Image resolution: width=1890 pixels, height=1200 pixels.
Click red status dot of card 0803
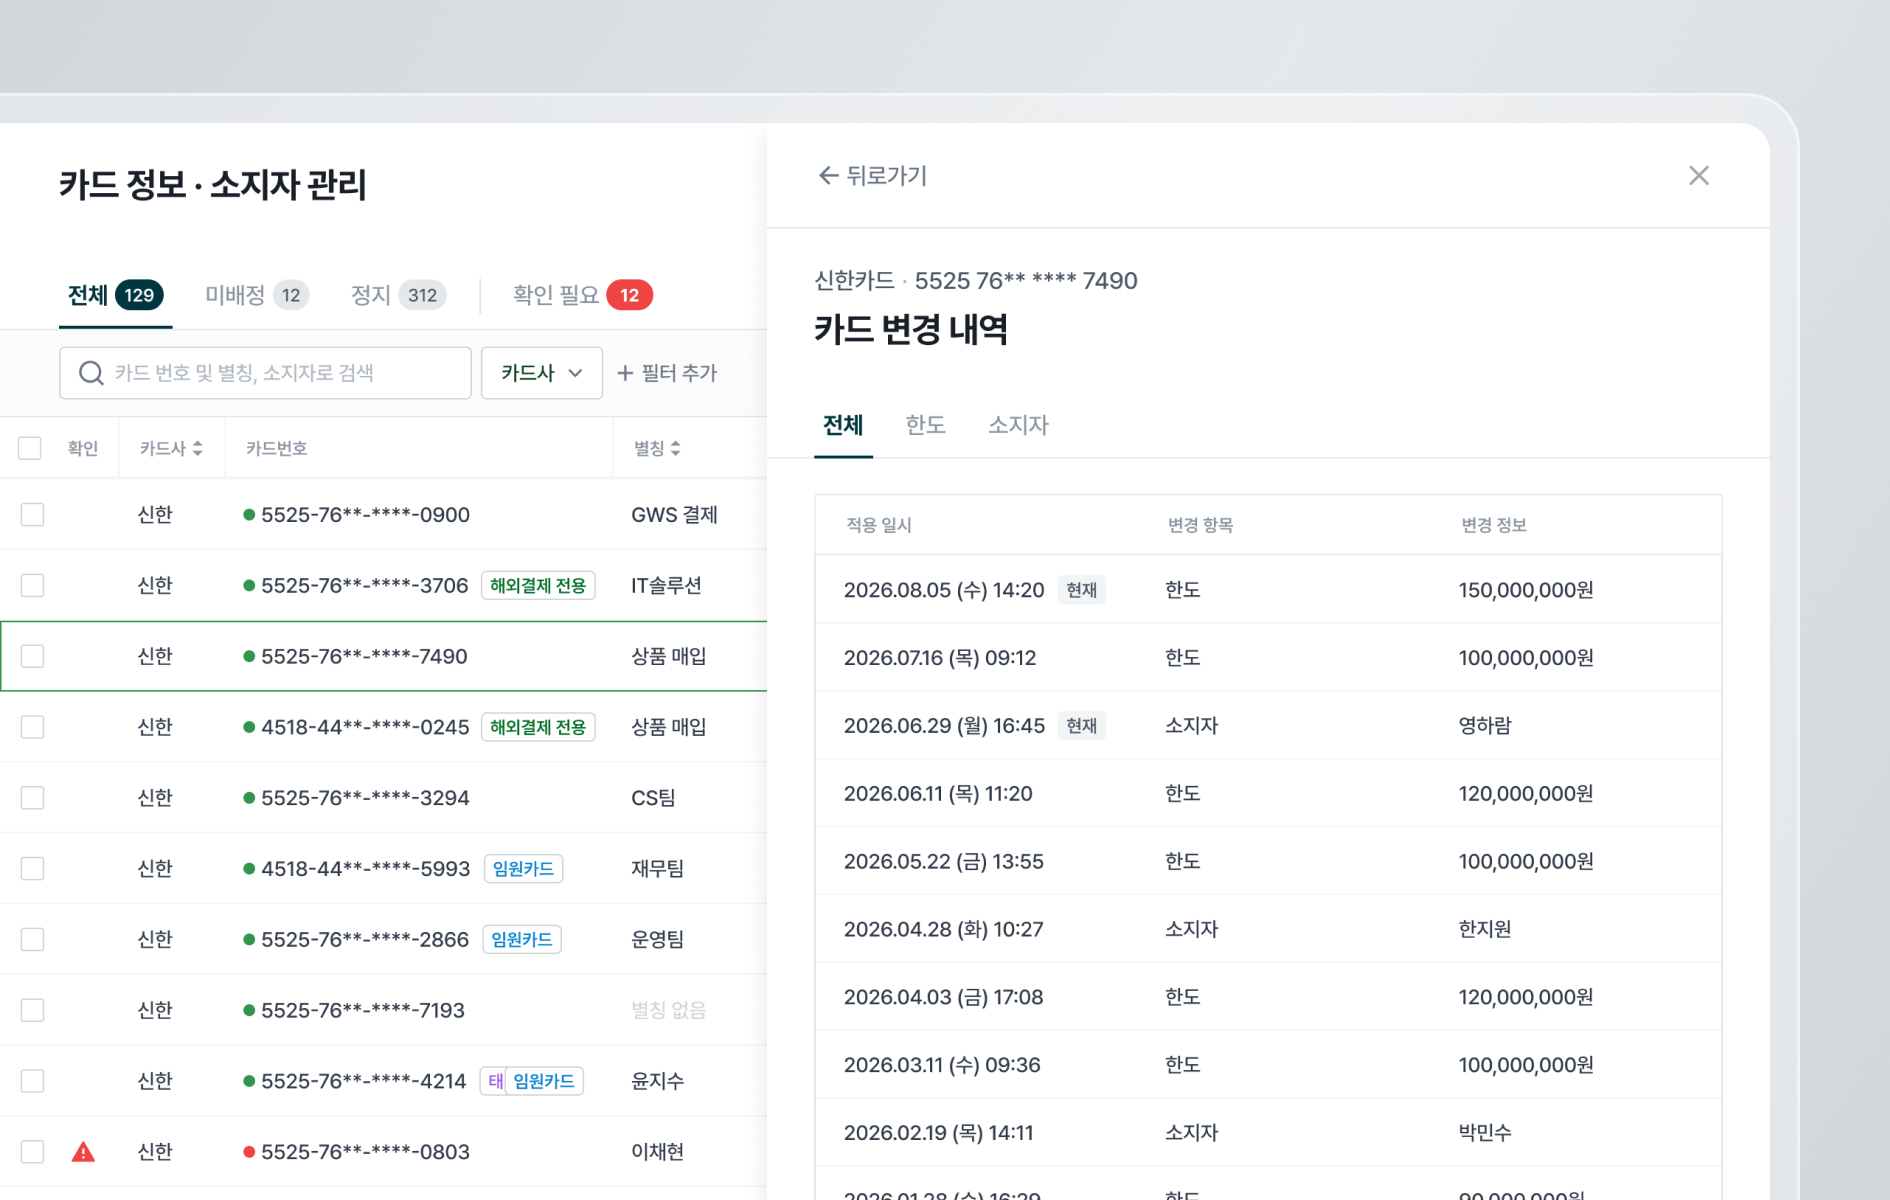249,1152
